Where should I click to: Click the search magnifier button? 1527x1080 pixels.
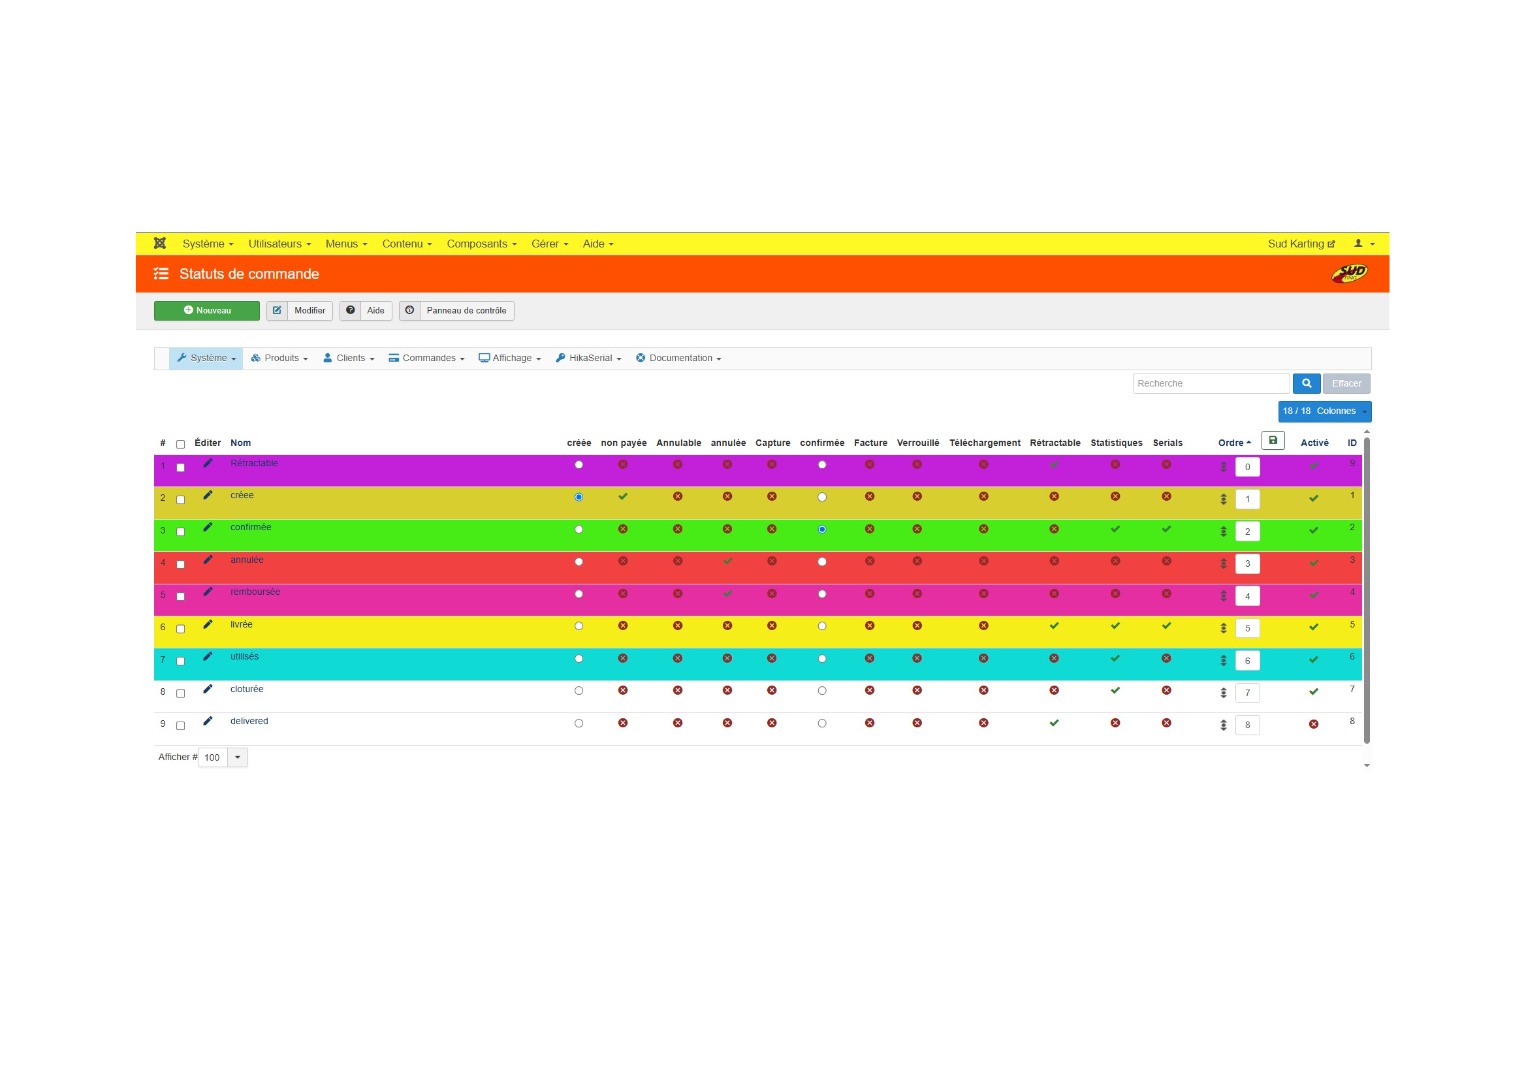tap(1306, 383)
